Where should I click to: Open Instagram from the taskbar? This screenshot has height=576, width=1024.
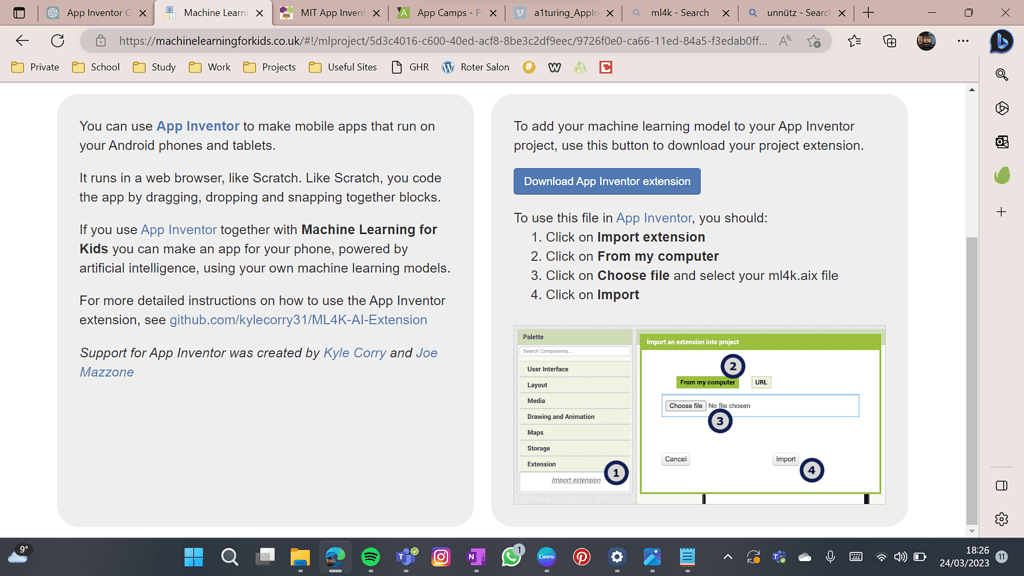click(441, 557)
